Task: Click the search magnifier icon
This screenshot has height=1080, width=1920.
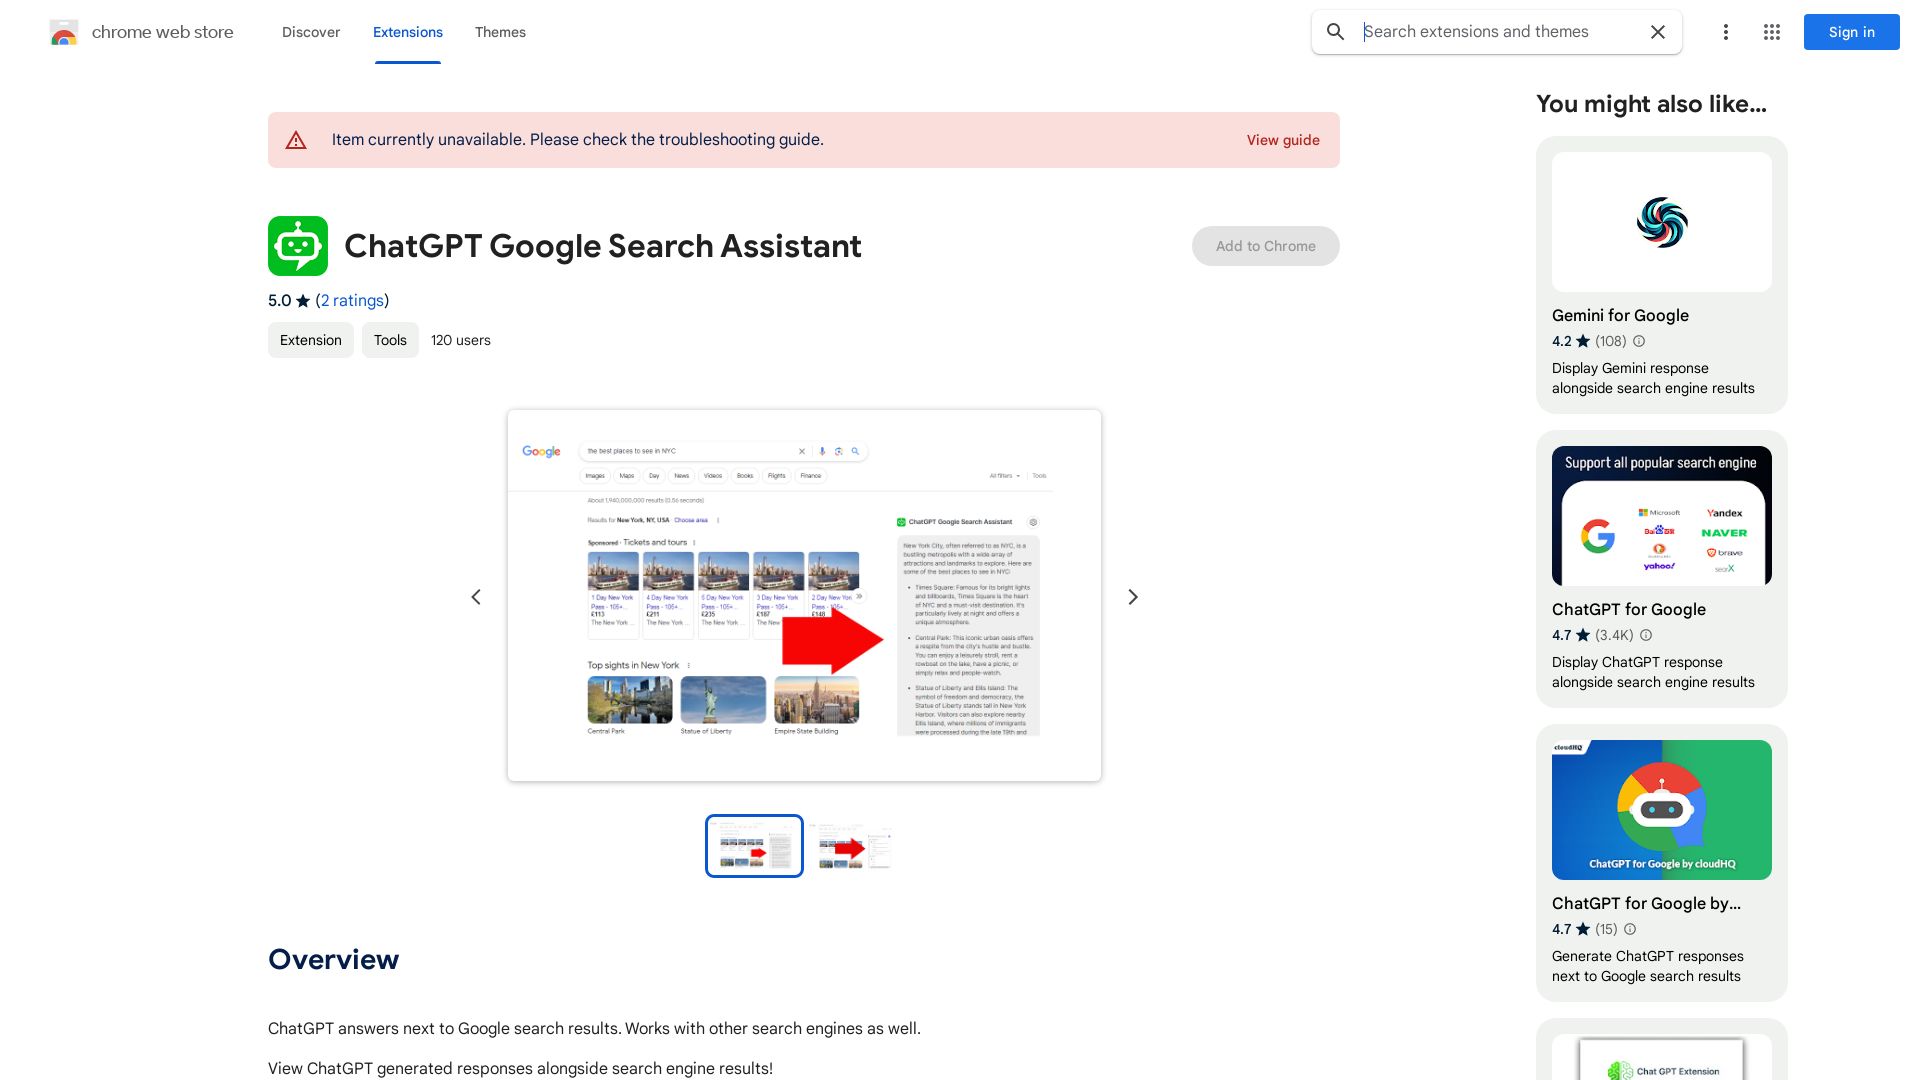Action: (x=1335, y=32)
